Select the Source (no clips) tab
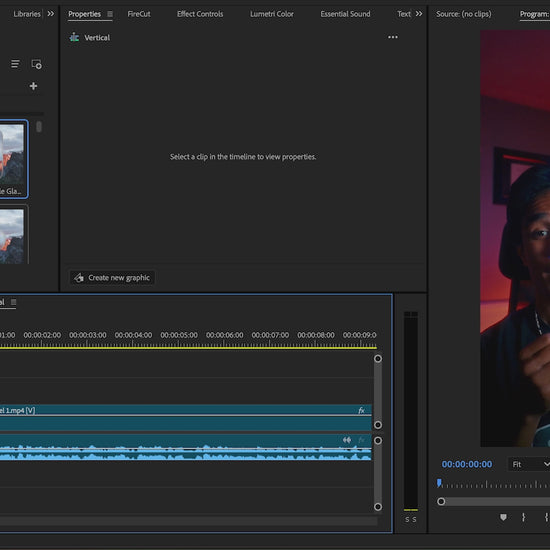Viewport: 550px width, 550px height. click(464, 14)
